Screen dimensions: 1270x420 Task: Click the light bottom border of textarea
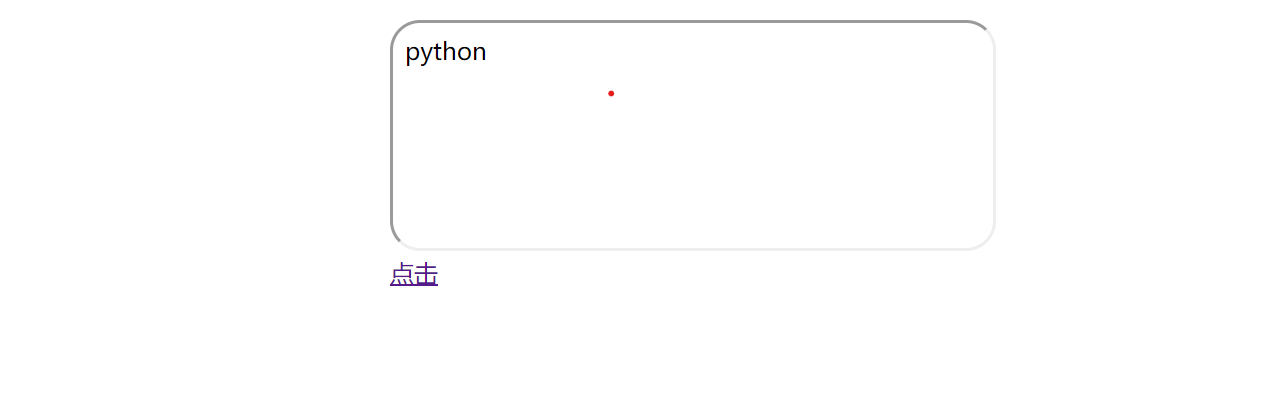pos(693,248)
